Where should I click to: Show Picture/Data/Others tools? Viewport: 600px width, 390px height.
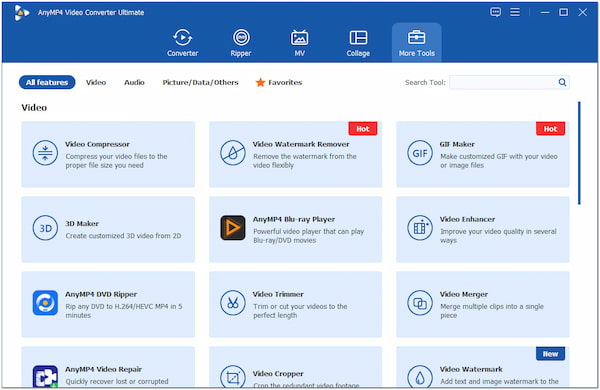coord(201,82)
